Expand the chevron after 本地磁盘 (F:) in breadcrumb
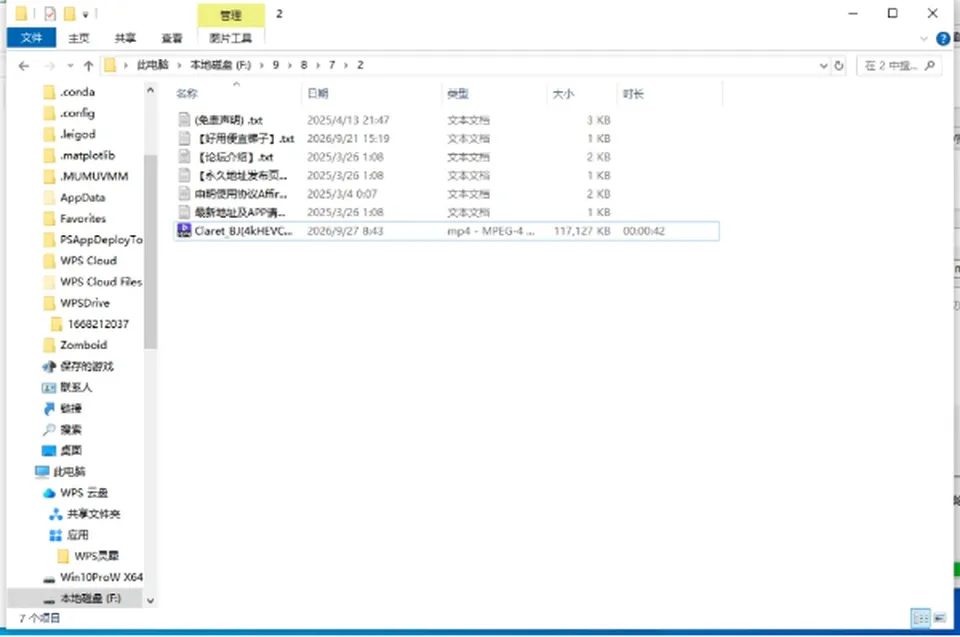Screen dimensions: 960x637 [261, 65]
